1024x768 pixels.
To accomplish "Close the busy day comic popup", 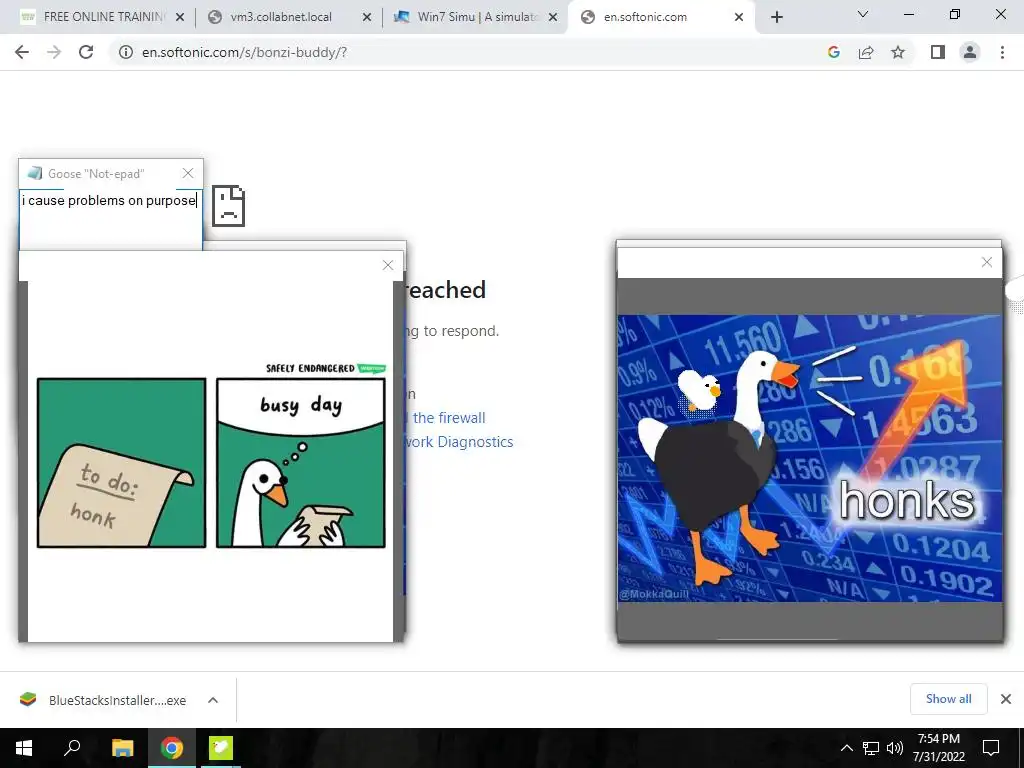I will pyautogui.click(x=388, y=265).
